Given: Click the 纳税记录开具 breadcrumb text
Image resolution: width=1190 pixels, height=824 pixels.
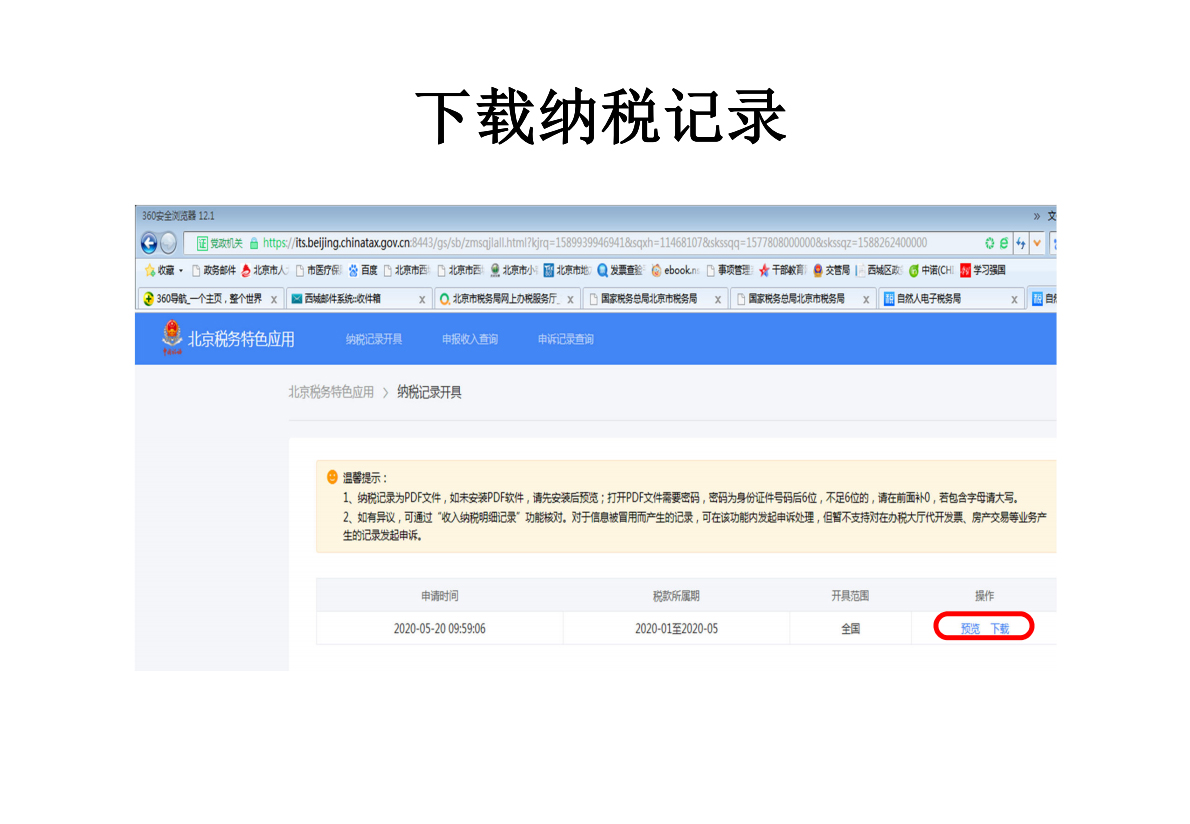Looking at the screenshot, I should pos(430,392).
